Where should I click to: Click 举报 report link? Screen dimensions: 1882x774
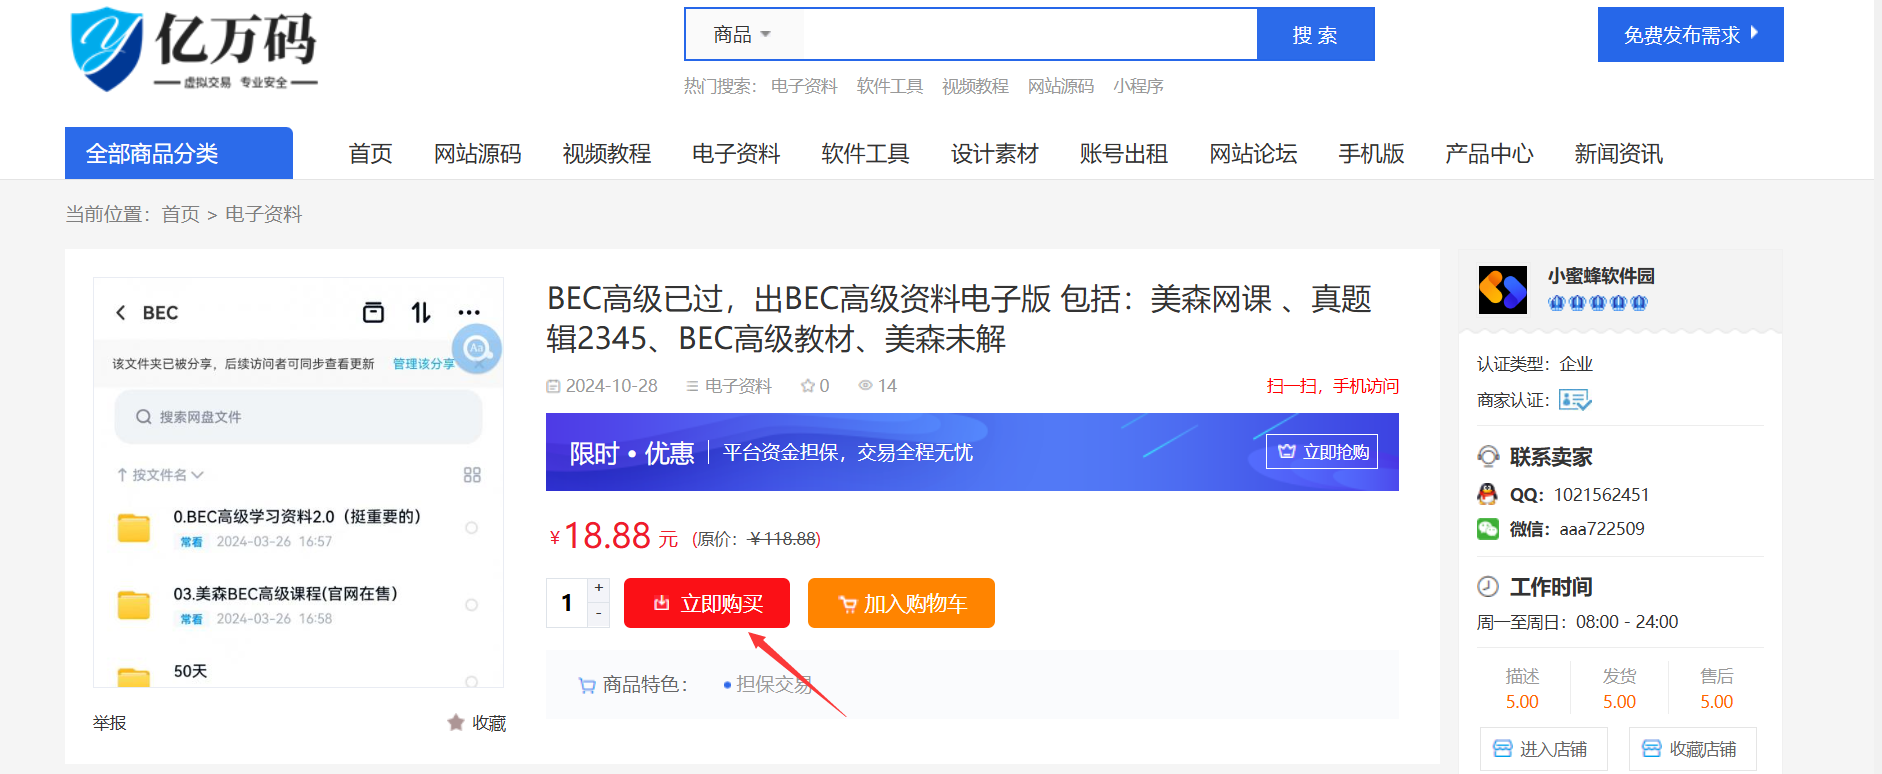coord(110,723)
